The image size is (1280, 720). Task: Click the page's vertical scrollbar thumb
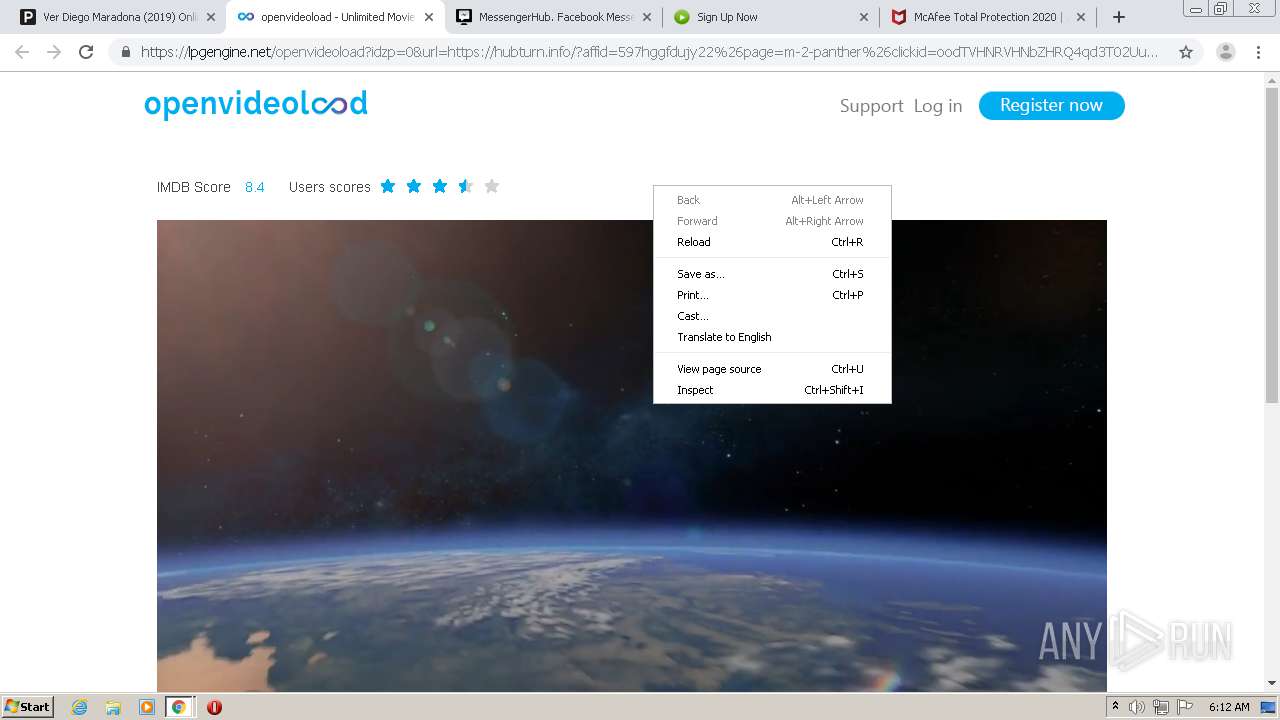[x=1272, y=246]
